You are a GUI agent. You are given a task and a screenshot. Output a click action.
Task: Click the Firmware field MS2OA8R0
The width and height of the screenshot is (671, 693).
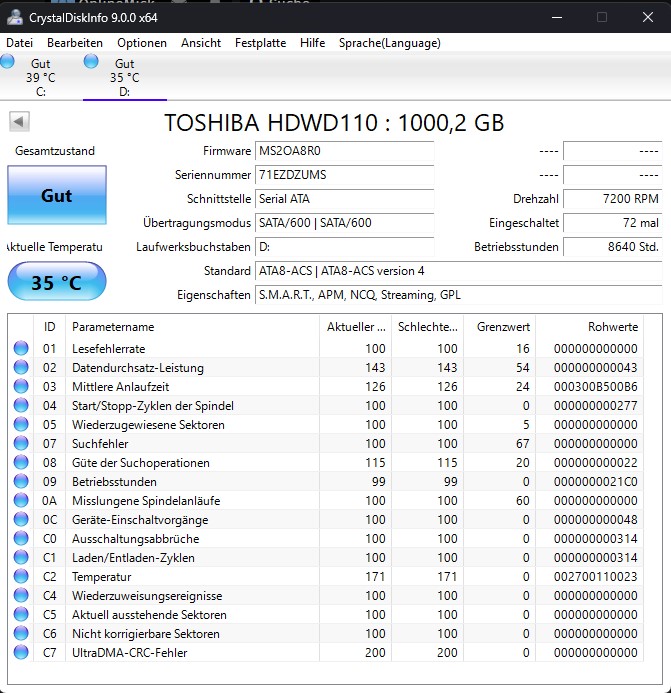click(x=344, y=151)
